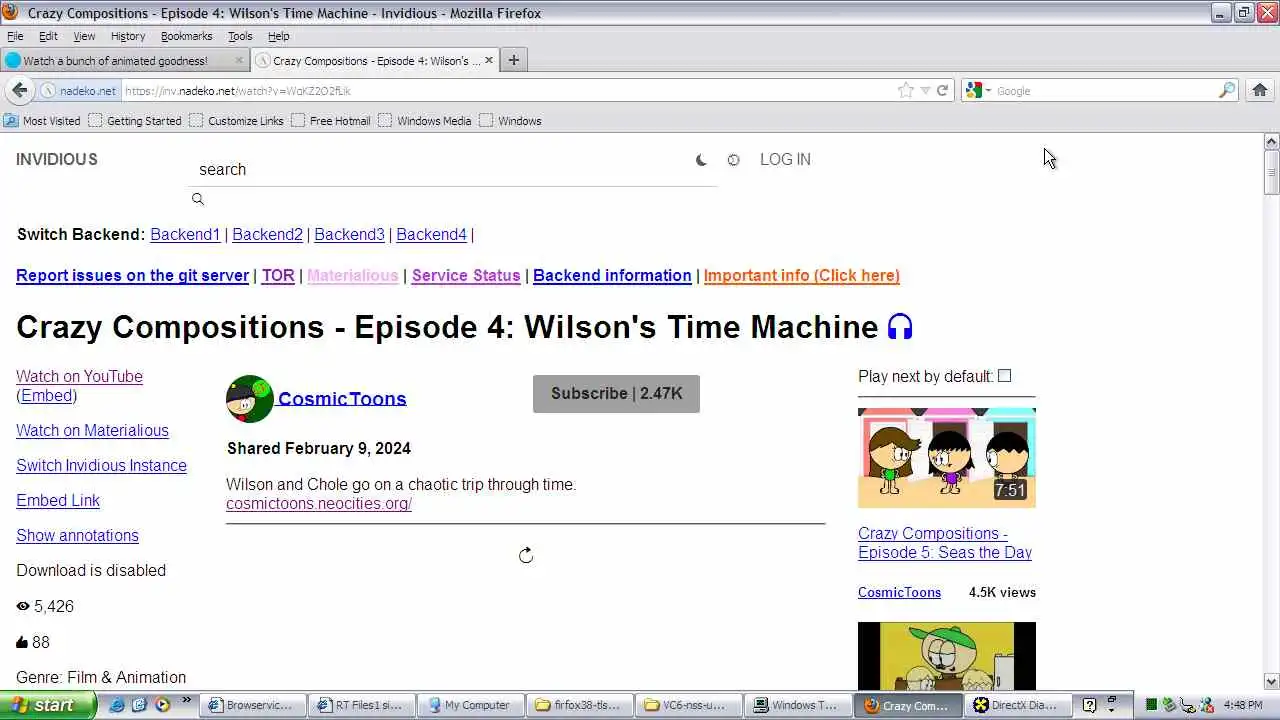1280x720 pixels.
Task: Open the My Computer taskbar button
Action: pos(469,705)
